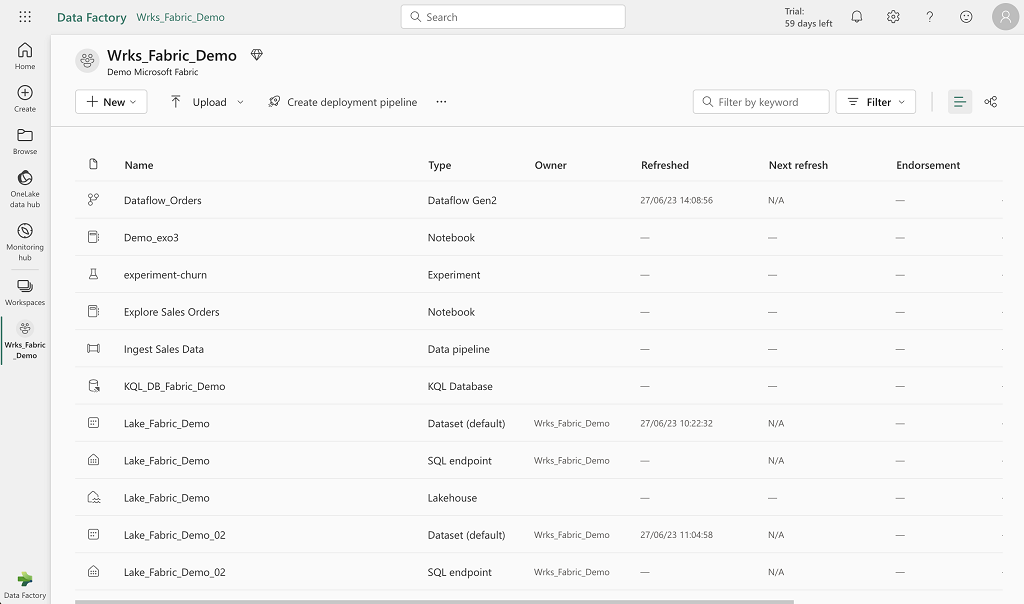Viewport: 1024px width, 604px height.
Task: Click the Demo_exo3 notebook icon
Action: tap(93, 237)
